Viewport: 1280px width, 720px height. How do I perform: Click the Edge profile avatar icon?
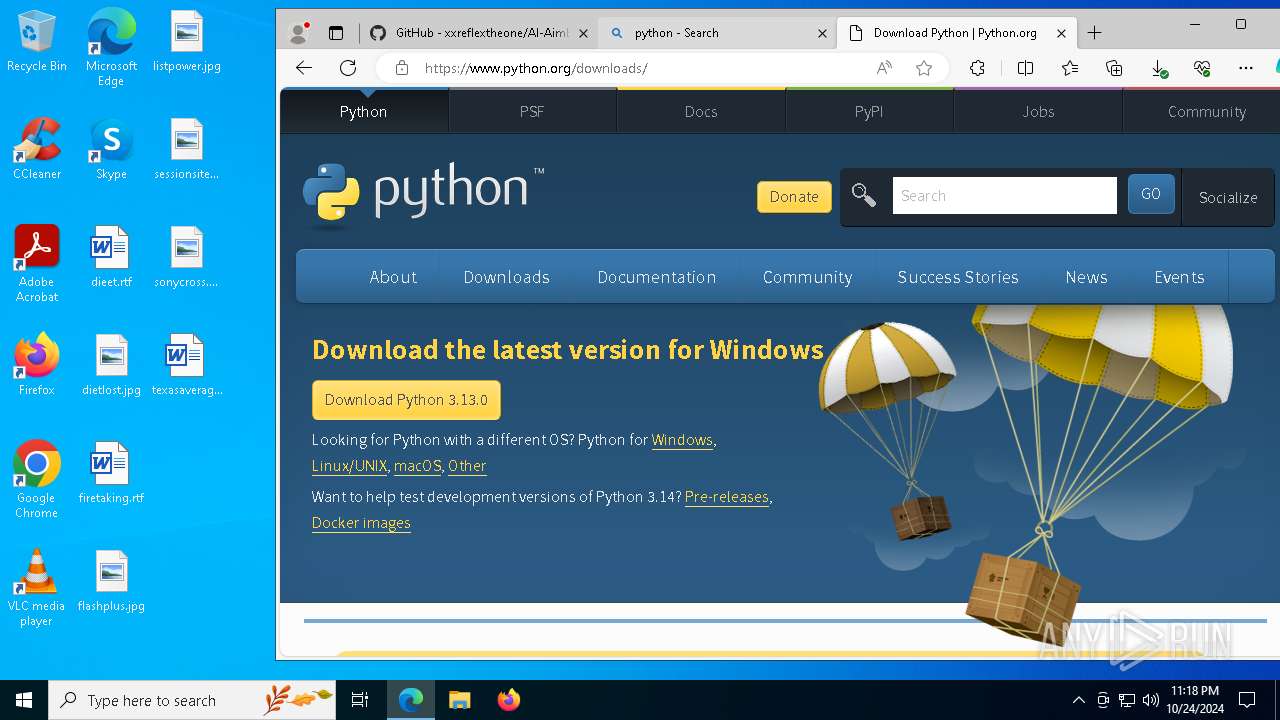[298, 33]
